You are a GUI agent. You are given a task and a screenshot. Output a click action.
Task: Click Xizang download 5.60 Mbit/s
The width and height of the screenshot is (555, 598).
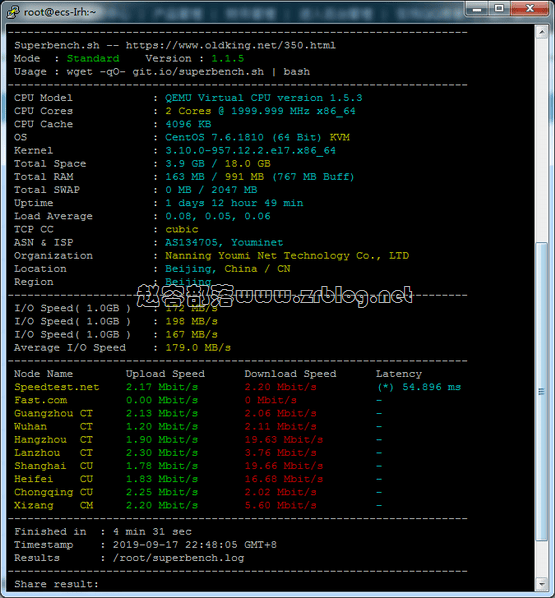tap(280, 505)
